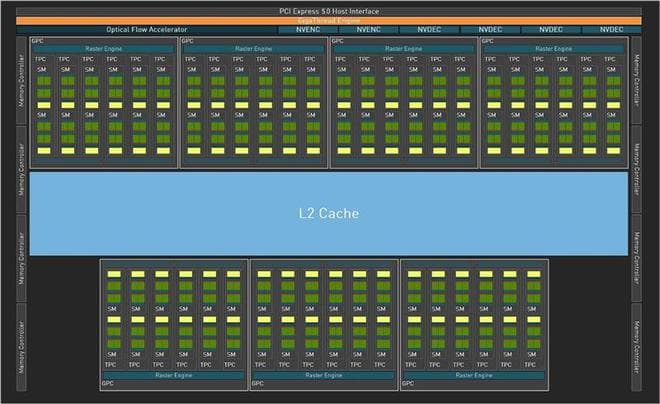Select GPC label of second top cluster
Viewport: 660px width, 404px height.
tap(188, 41)
